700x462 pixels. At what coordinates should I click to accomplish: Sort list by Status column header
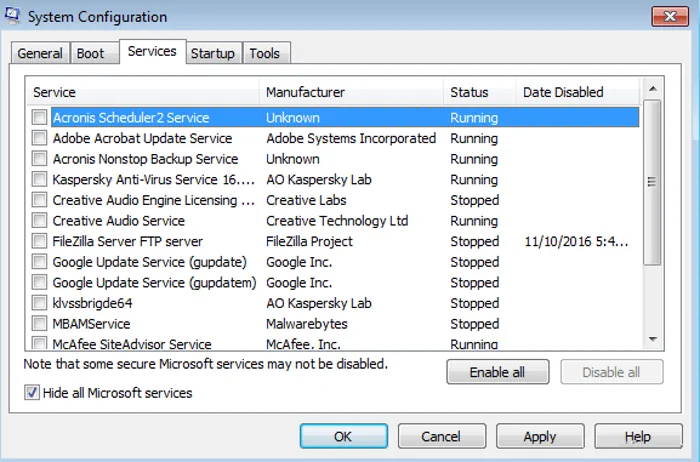[x=480, y=92]
